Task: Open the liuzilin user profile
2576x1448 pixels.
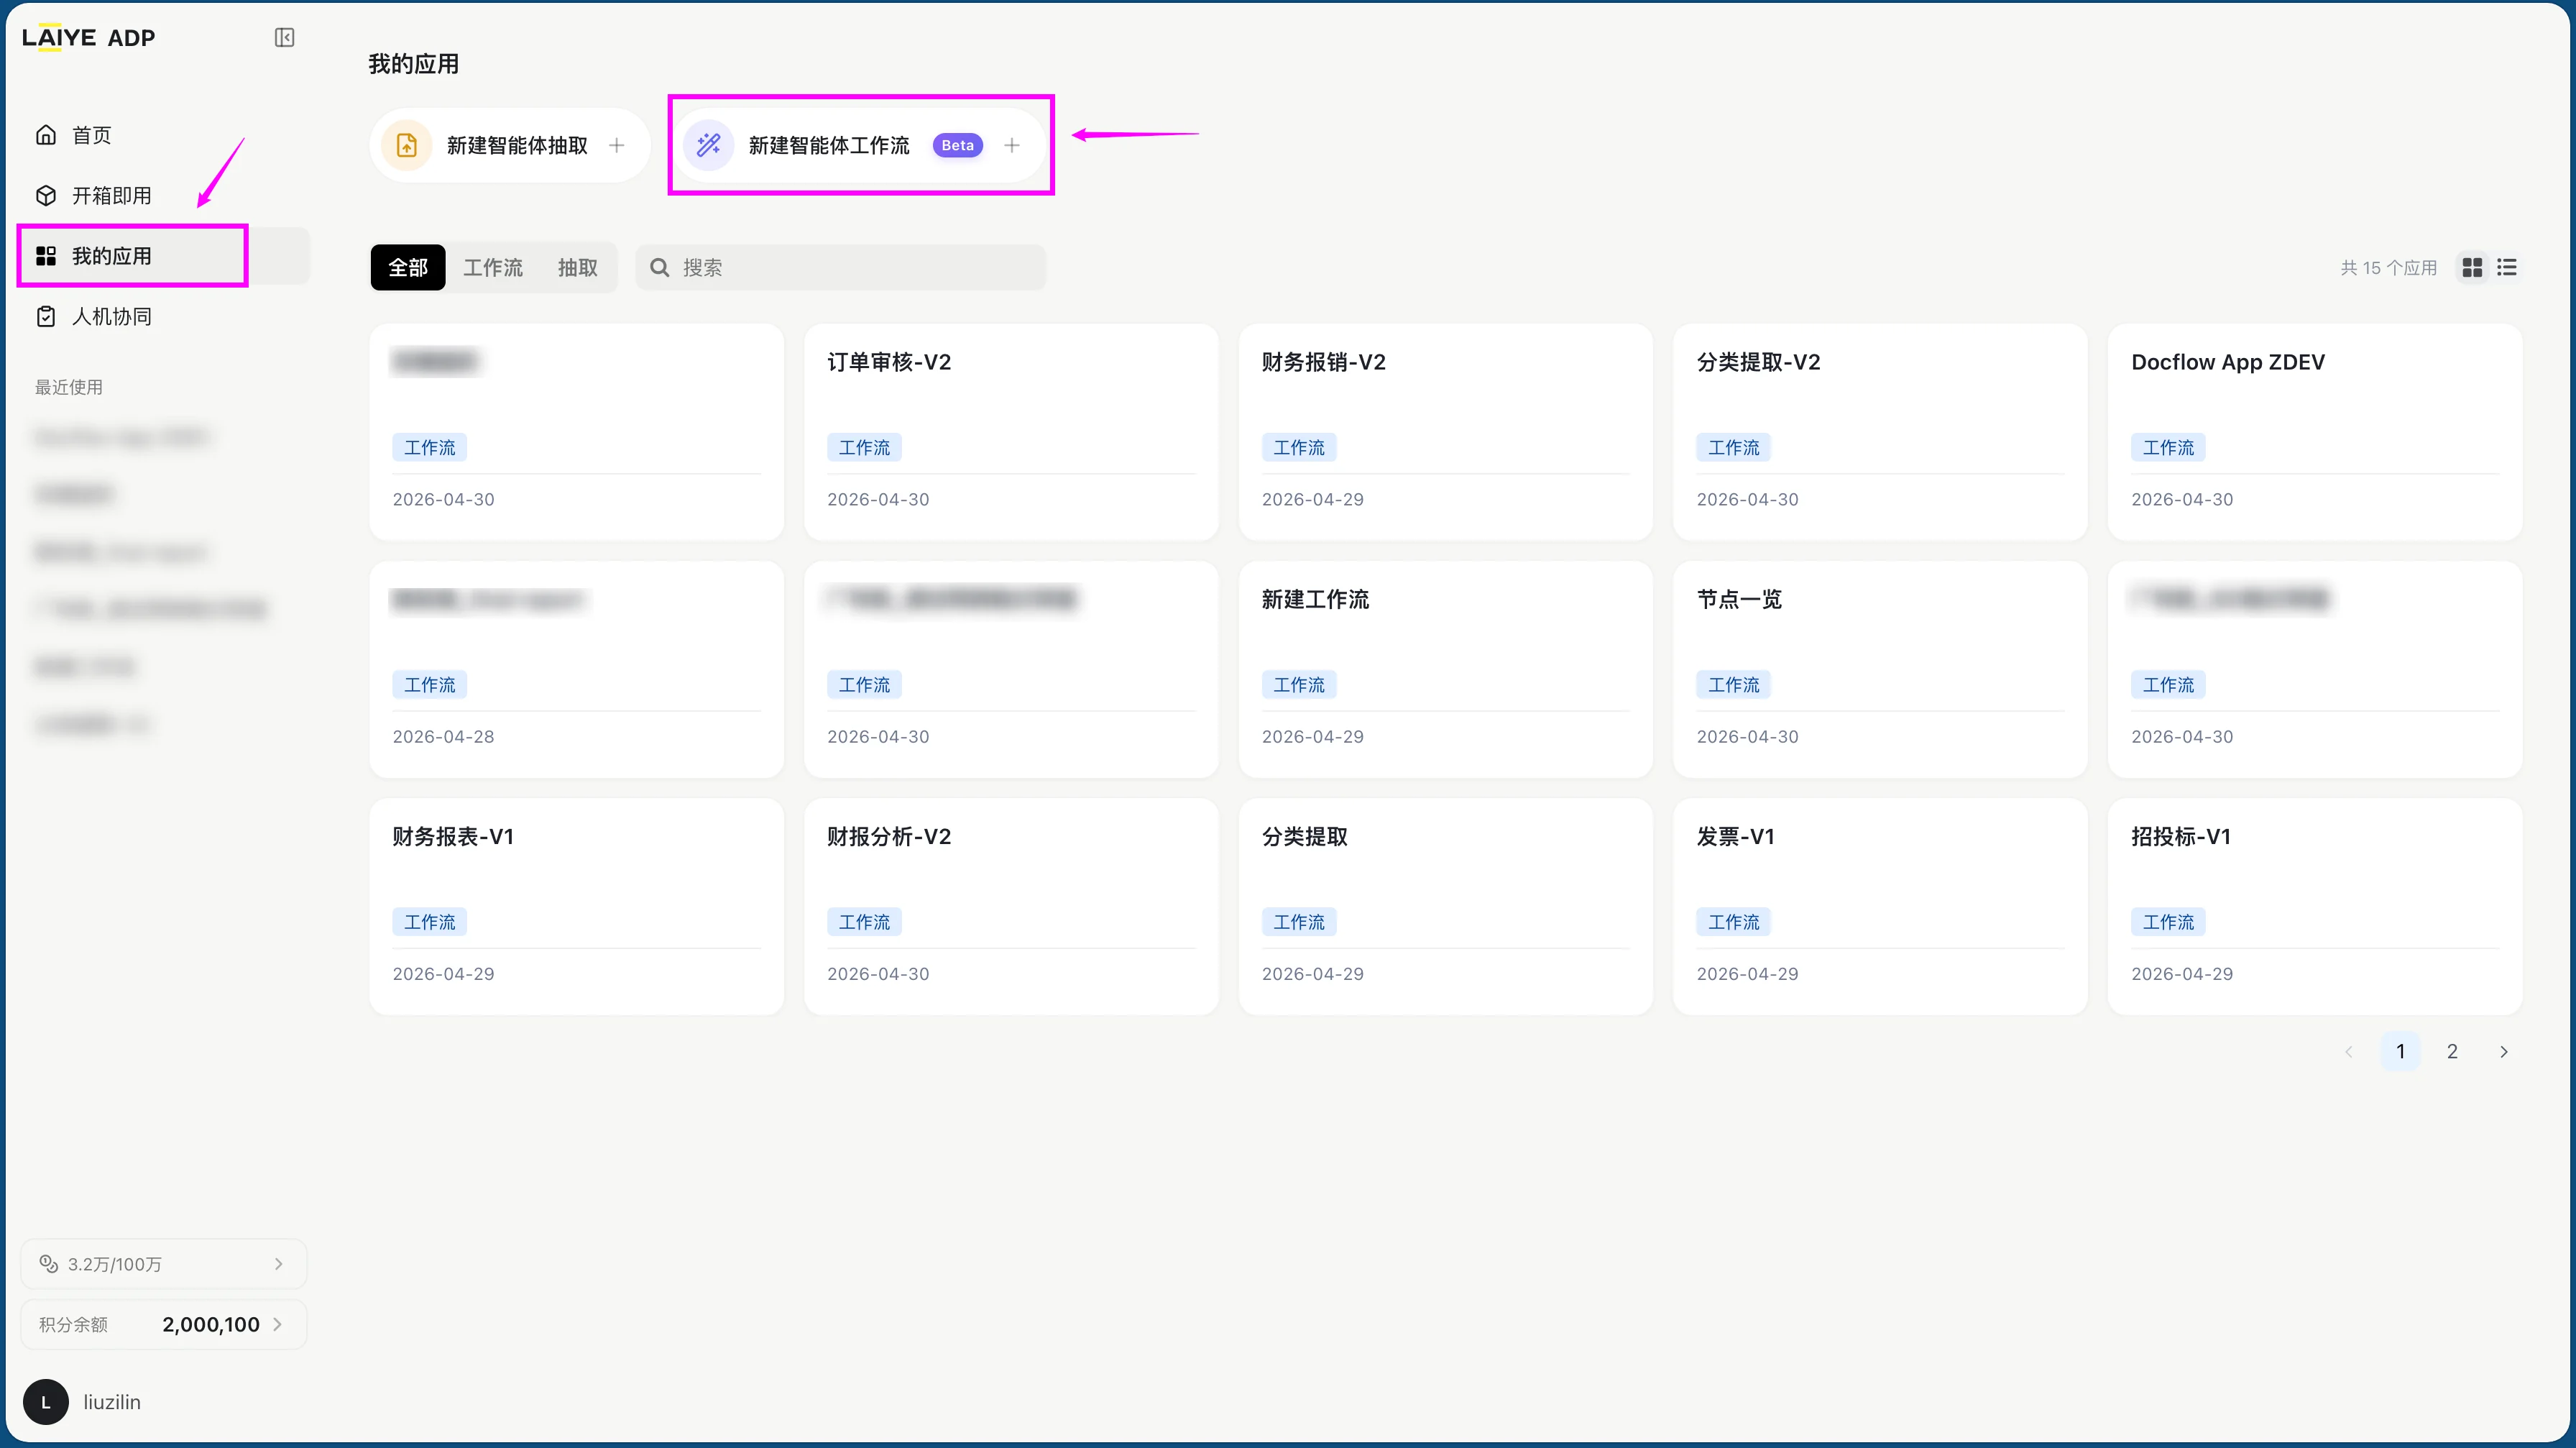Action: point(84,1402)
